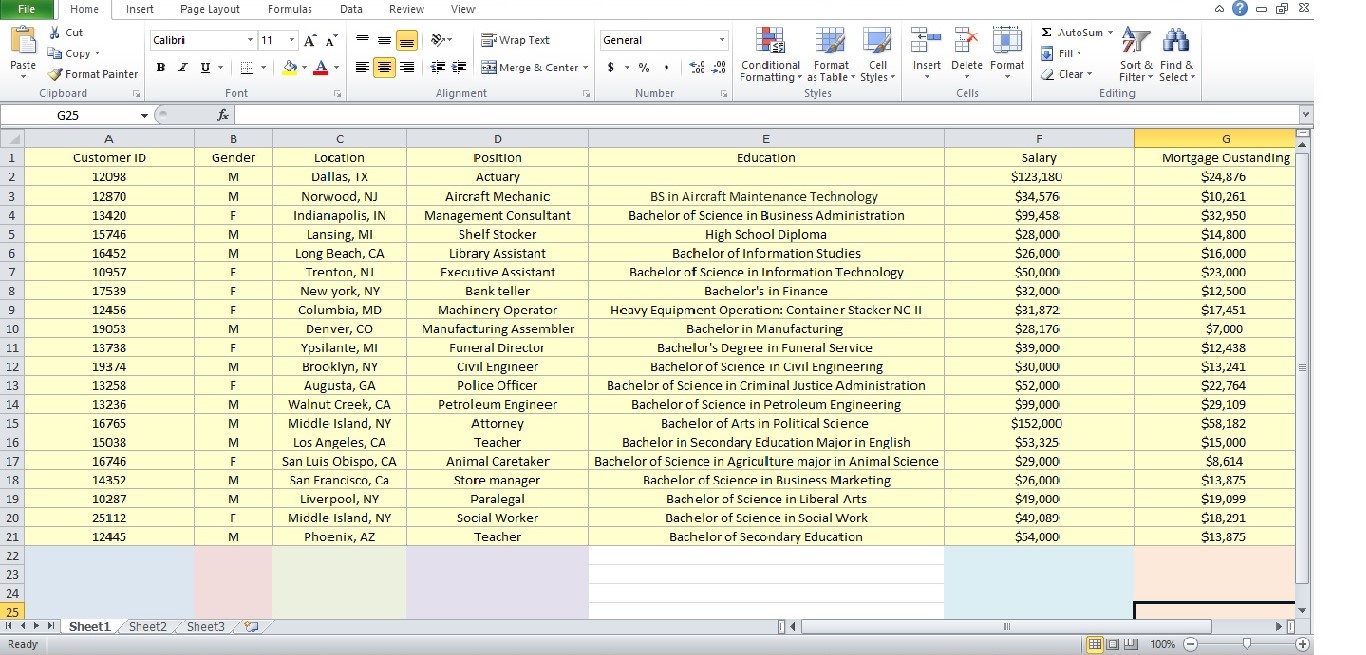
Task: Click the Excel Help question mark
Action: [1240, 9]
